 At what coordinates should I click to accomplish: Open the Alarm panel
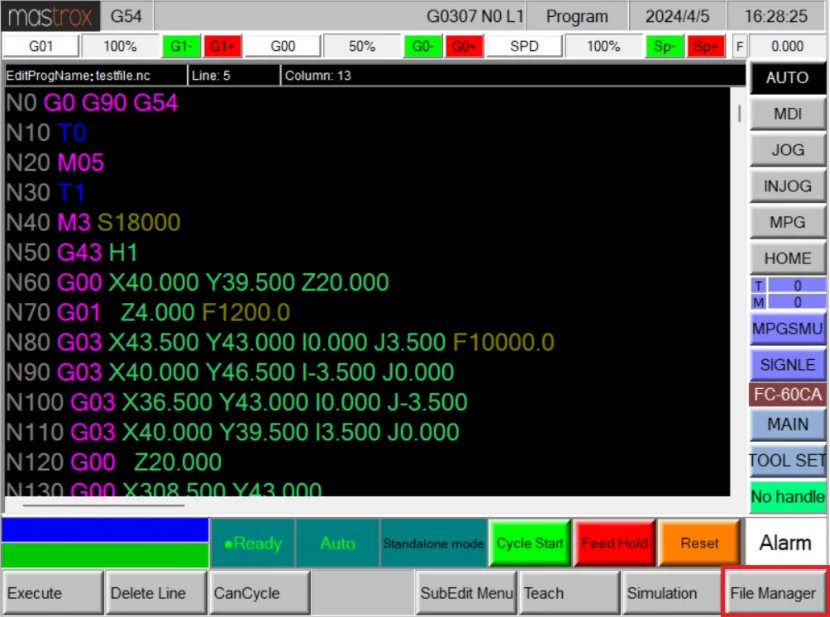click(x=785, y=543)
